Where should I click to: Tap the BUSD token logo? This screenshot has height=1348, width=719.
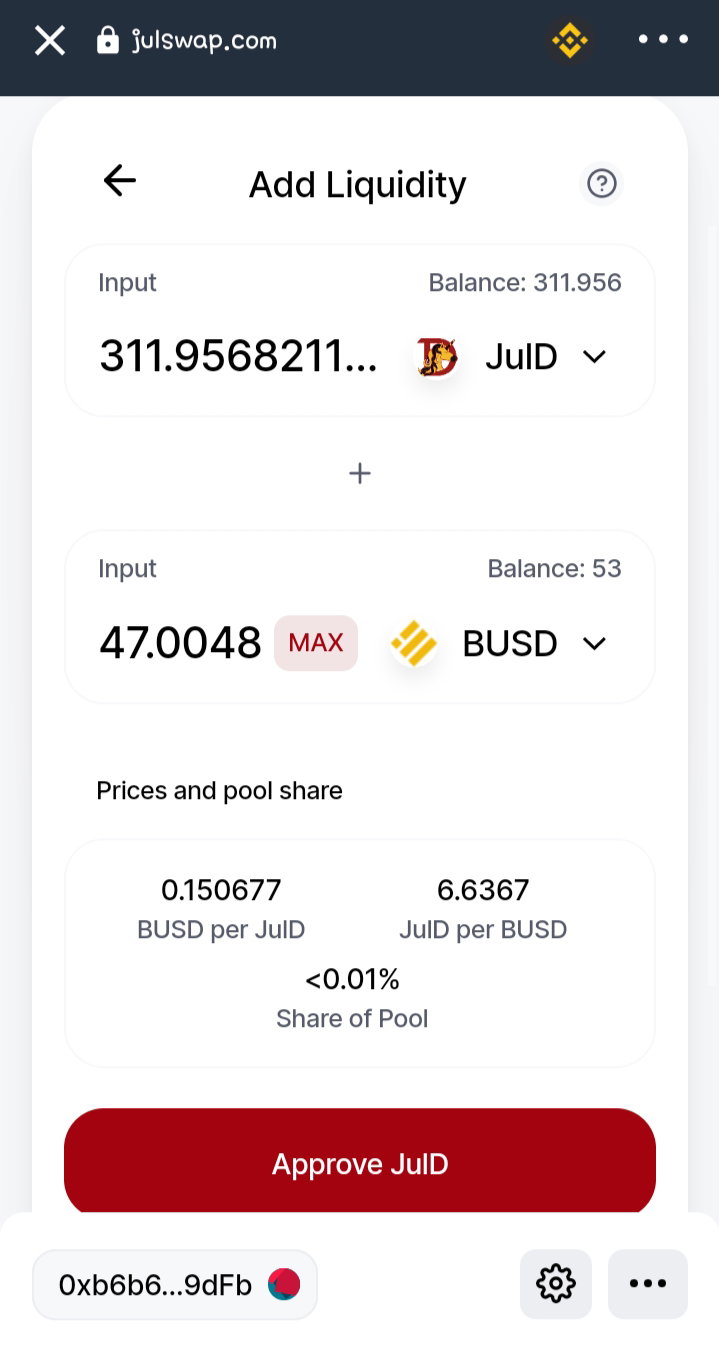413,643
